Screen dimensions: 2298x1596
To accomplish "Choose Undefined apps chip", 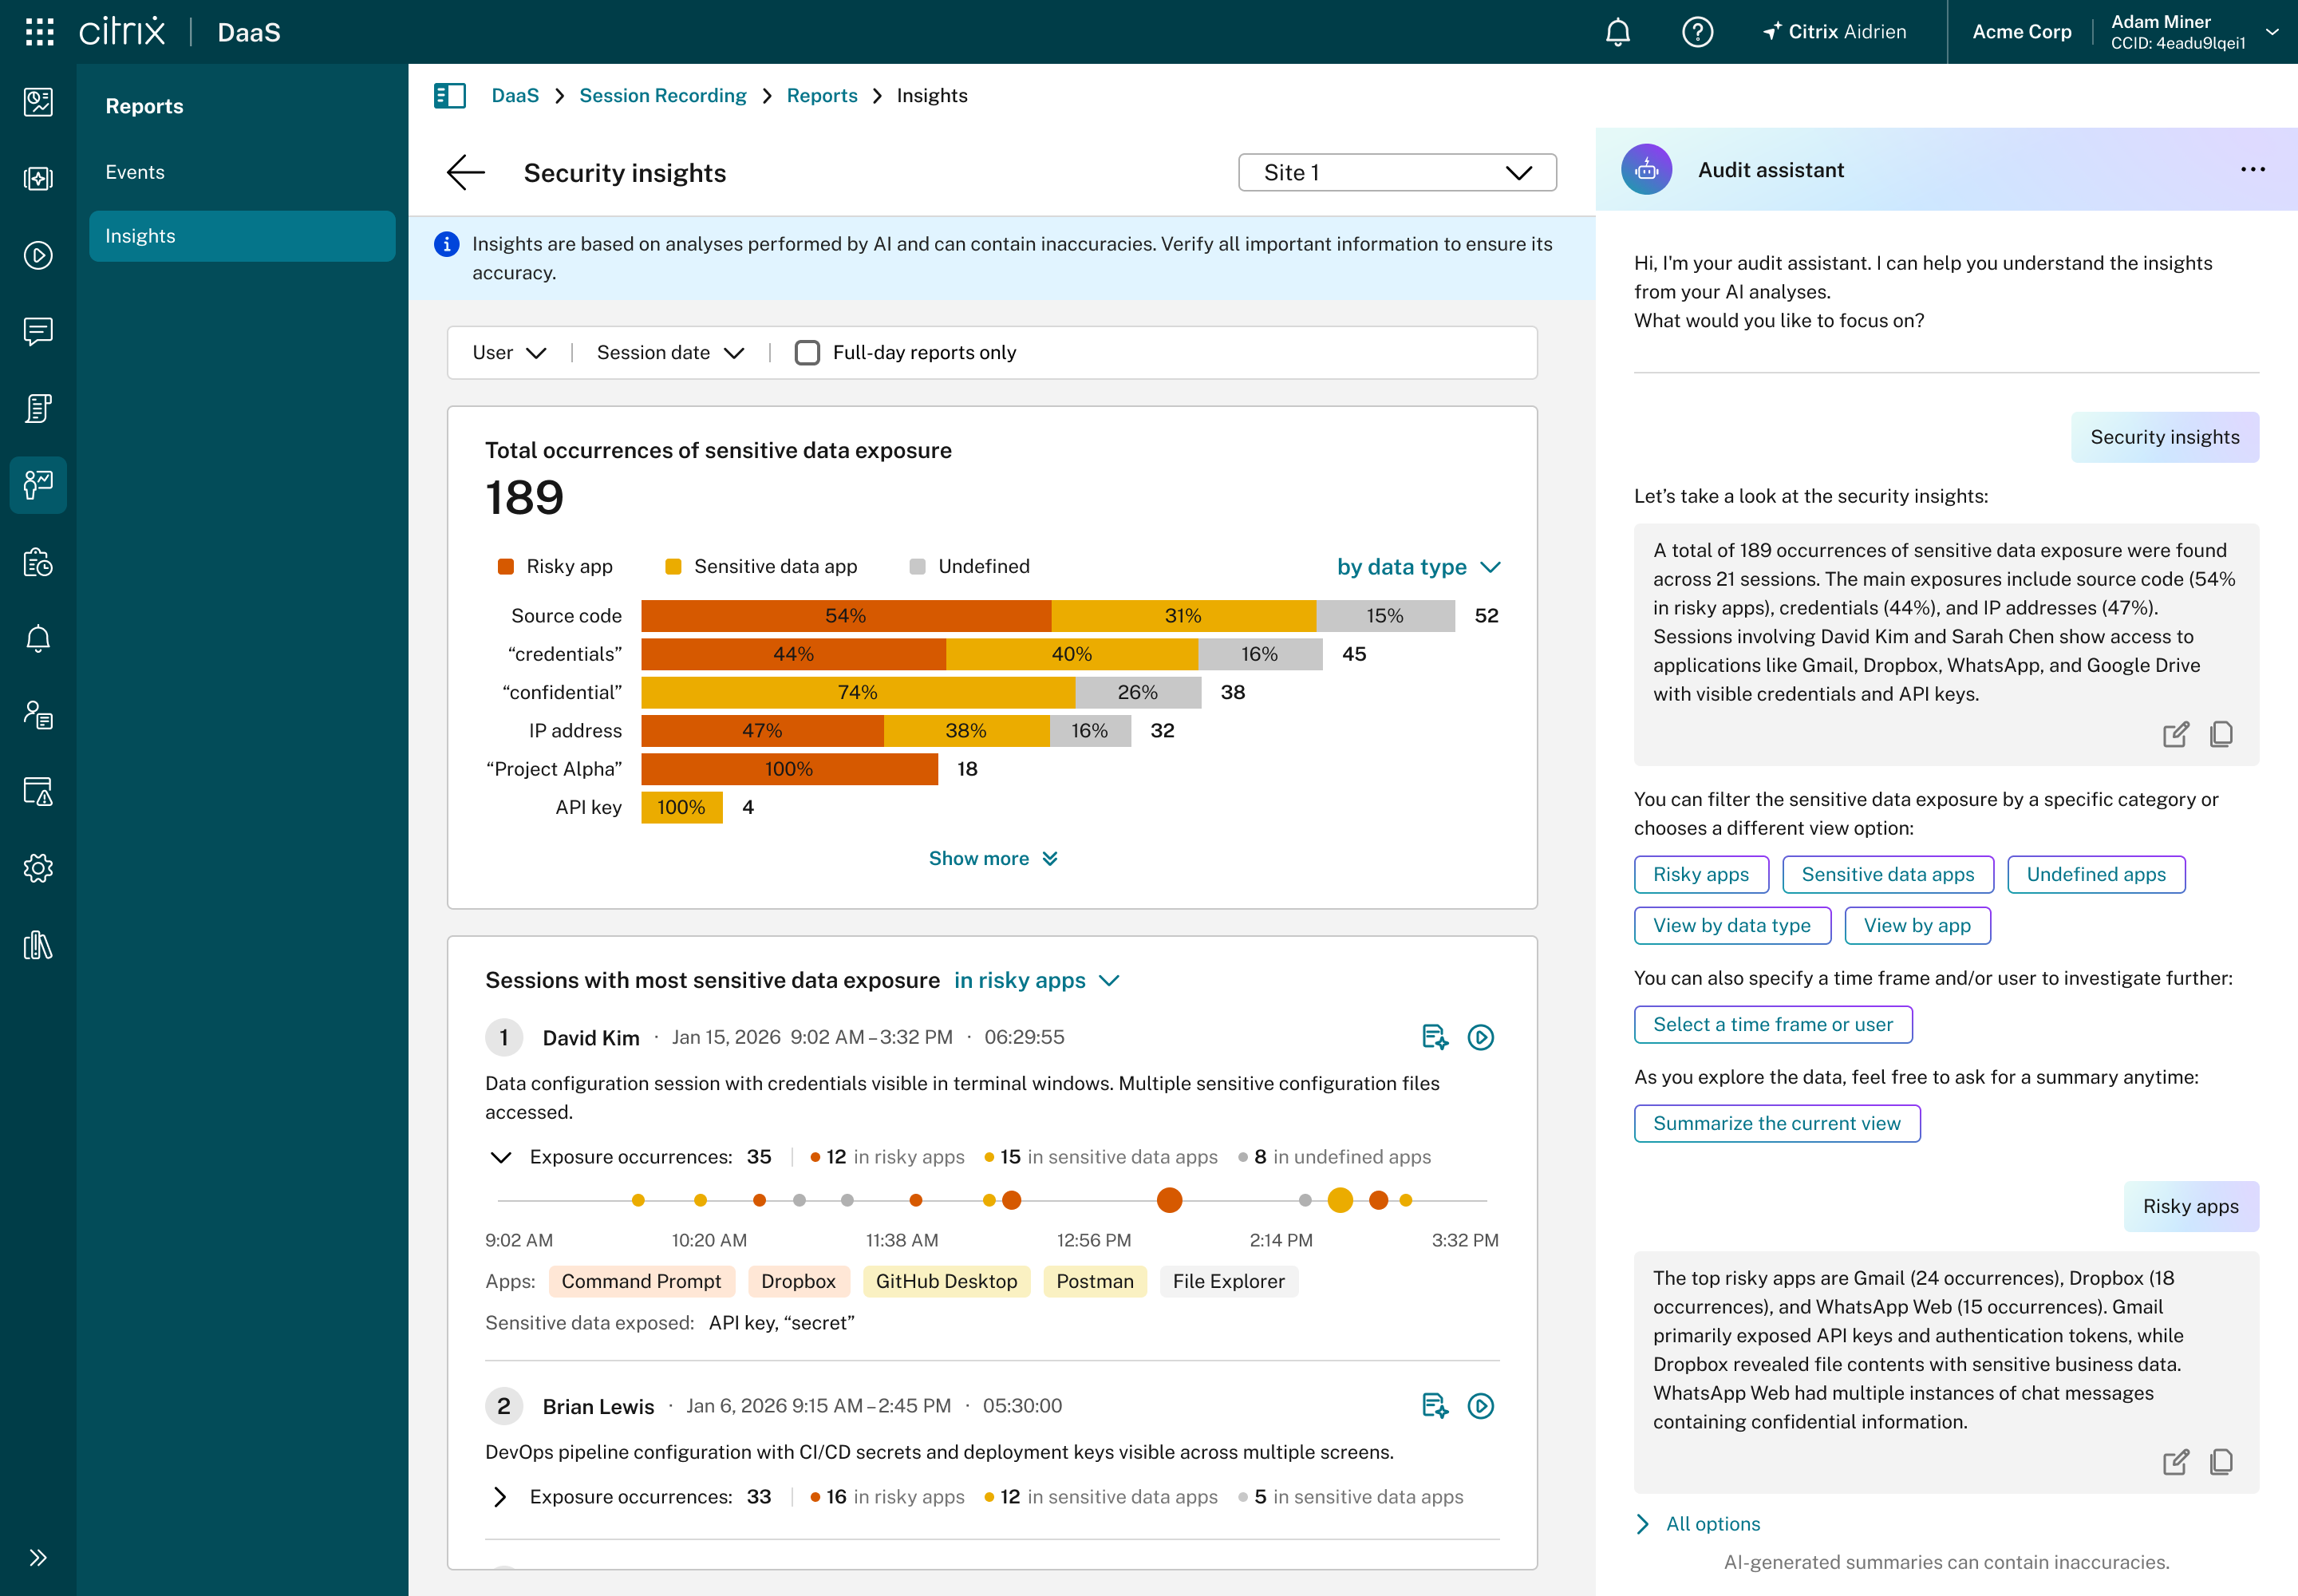I will pos(2095,874).
